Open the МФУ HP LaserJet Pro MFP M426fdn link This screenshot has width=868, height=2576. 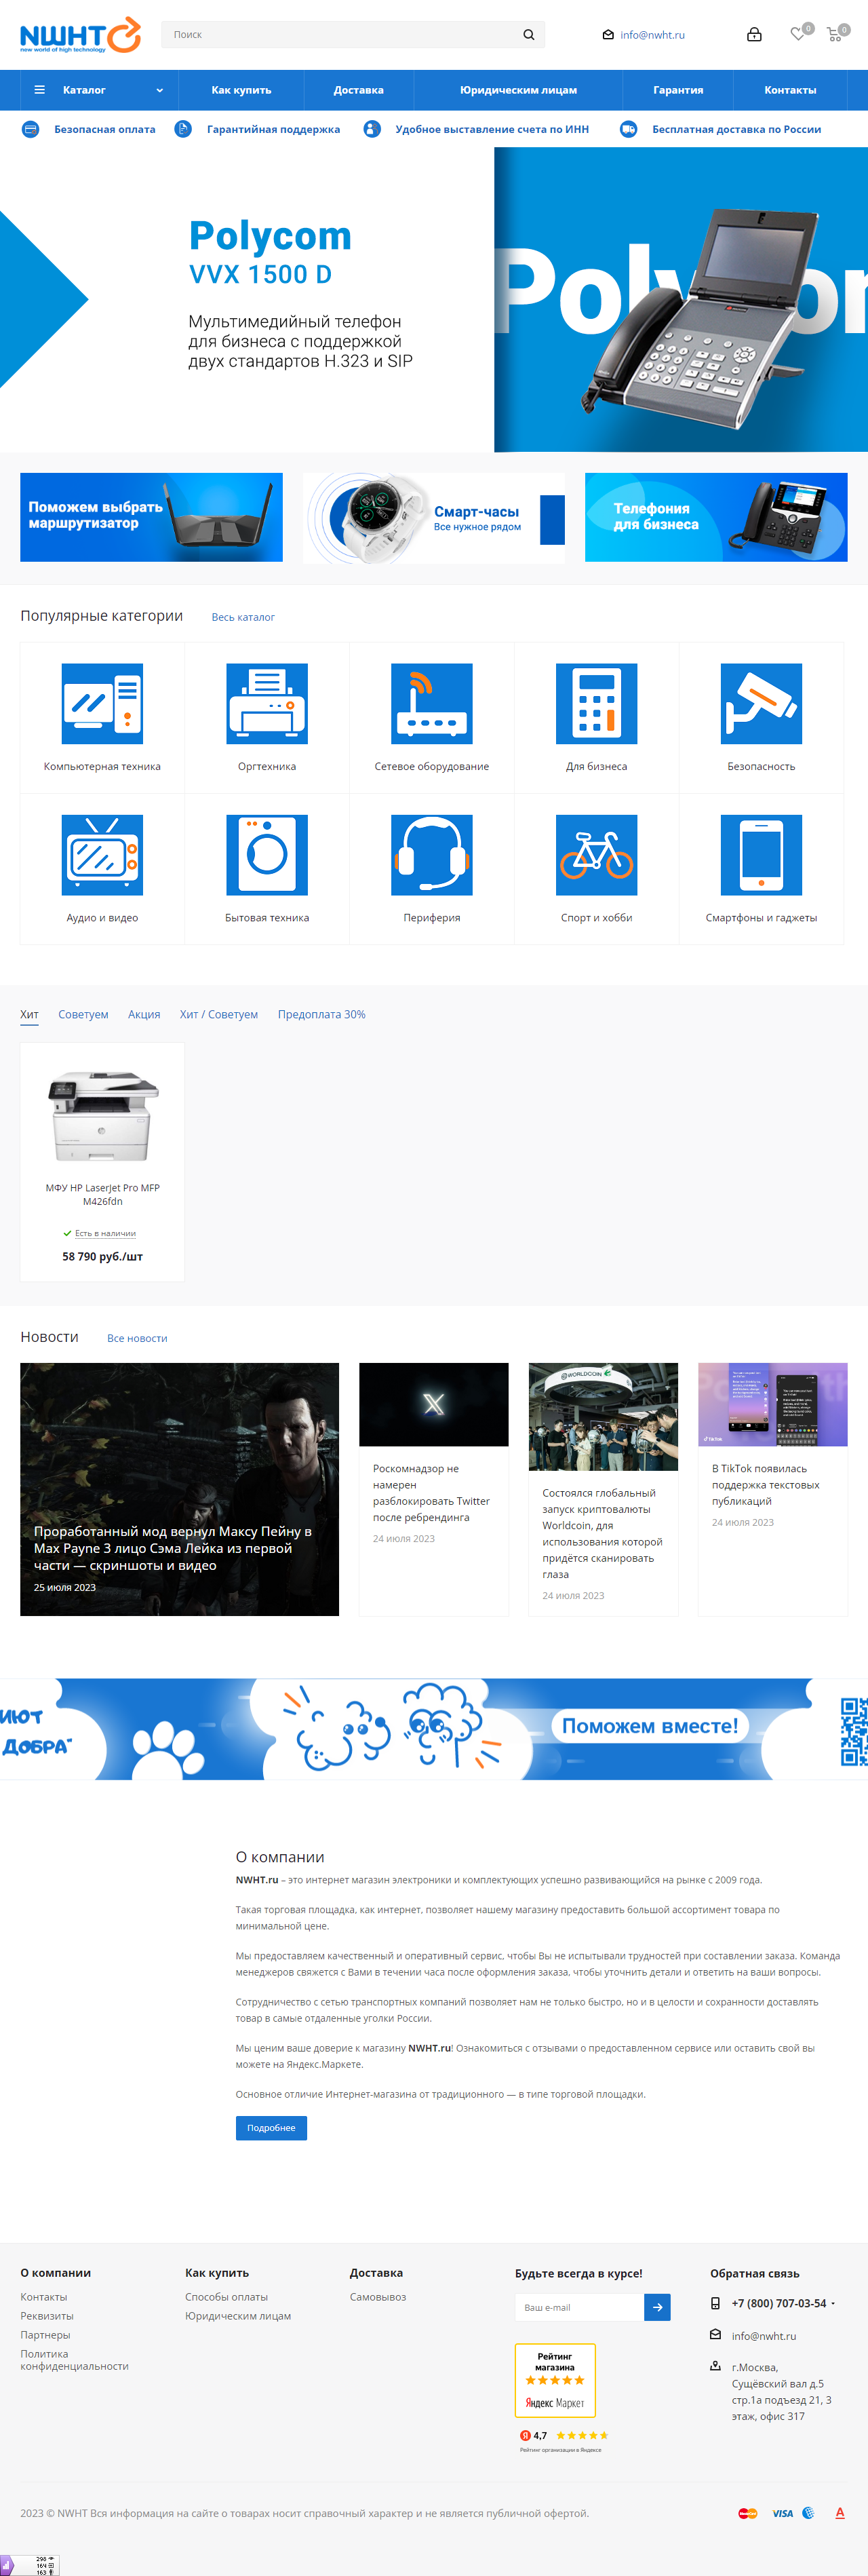coord(102,1194)
